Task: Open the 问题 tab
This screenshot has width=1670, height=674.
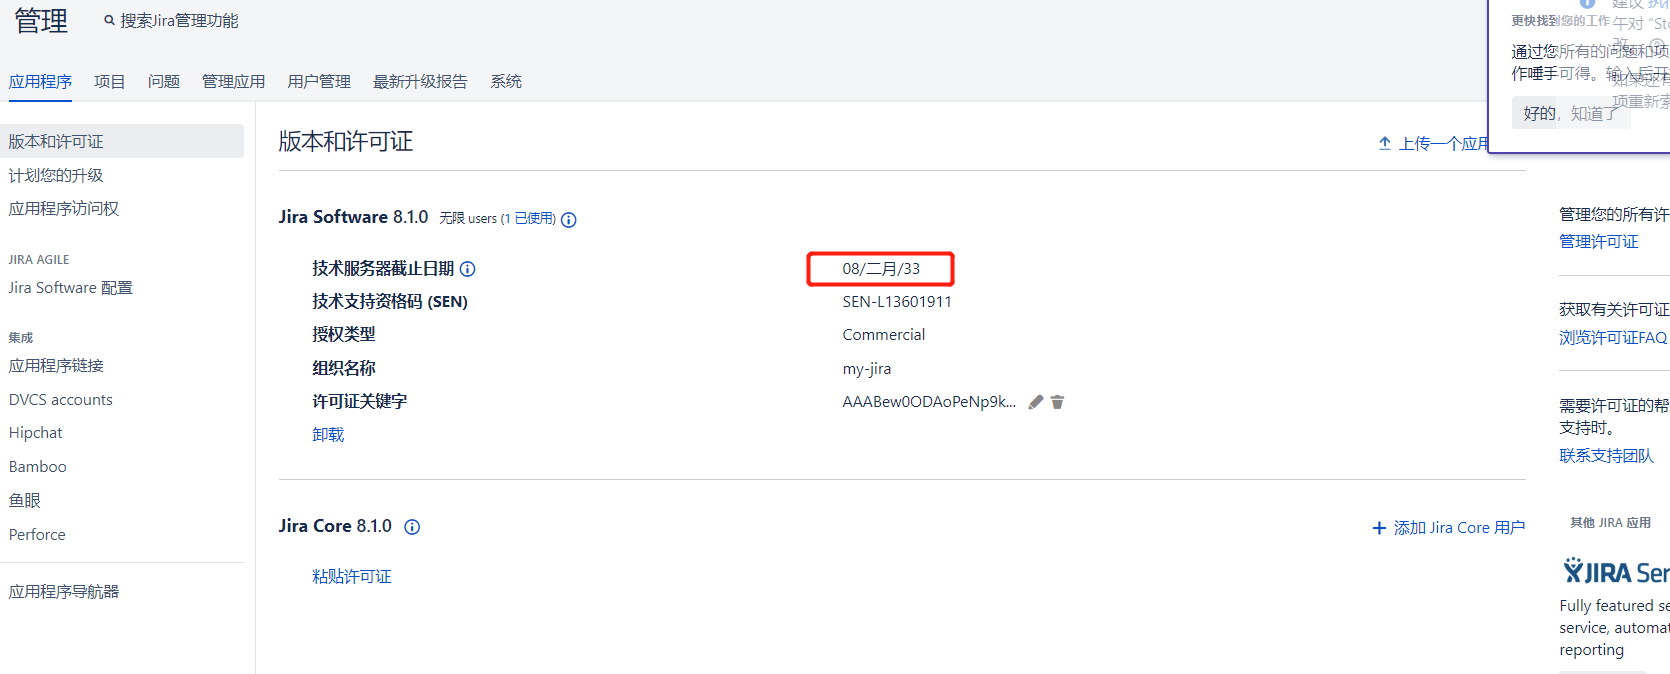Action: (164, 82)
